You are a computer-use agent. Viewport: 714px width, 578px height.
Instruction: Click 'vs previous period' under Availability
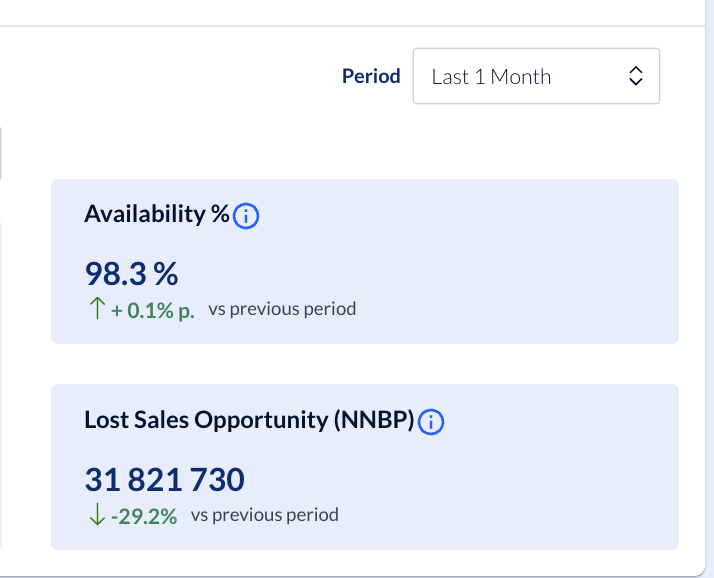282,309
